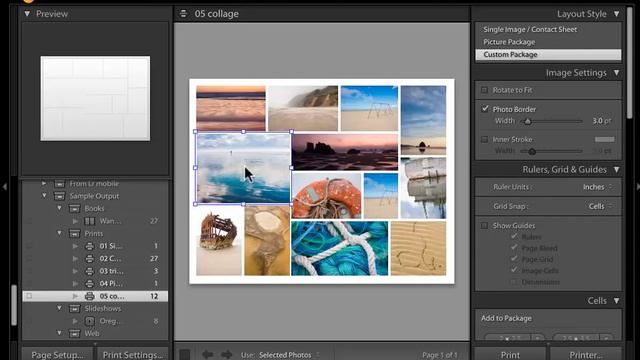The height and width of the screenshot is (360, 640).
Task: Collapse the Image Settings panel
Action: (616, 73)
